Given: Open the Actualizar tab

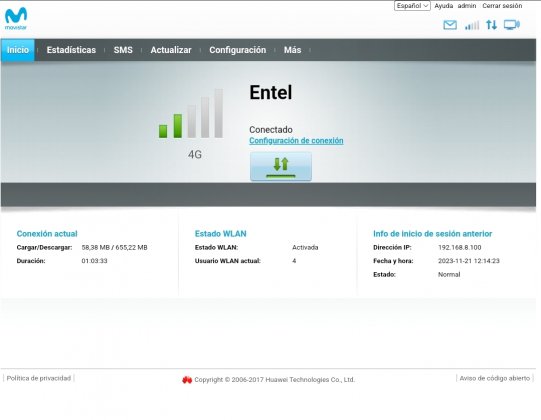Looking at the screenshot, I should click(171, 50).
